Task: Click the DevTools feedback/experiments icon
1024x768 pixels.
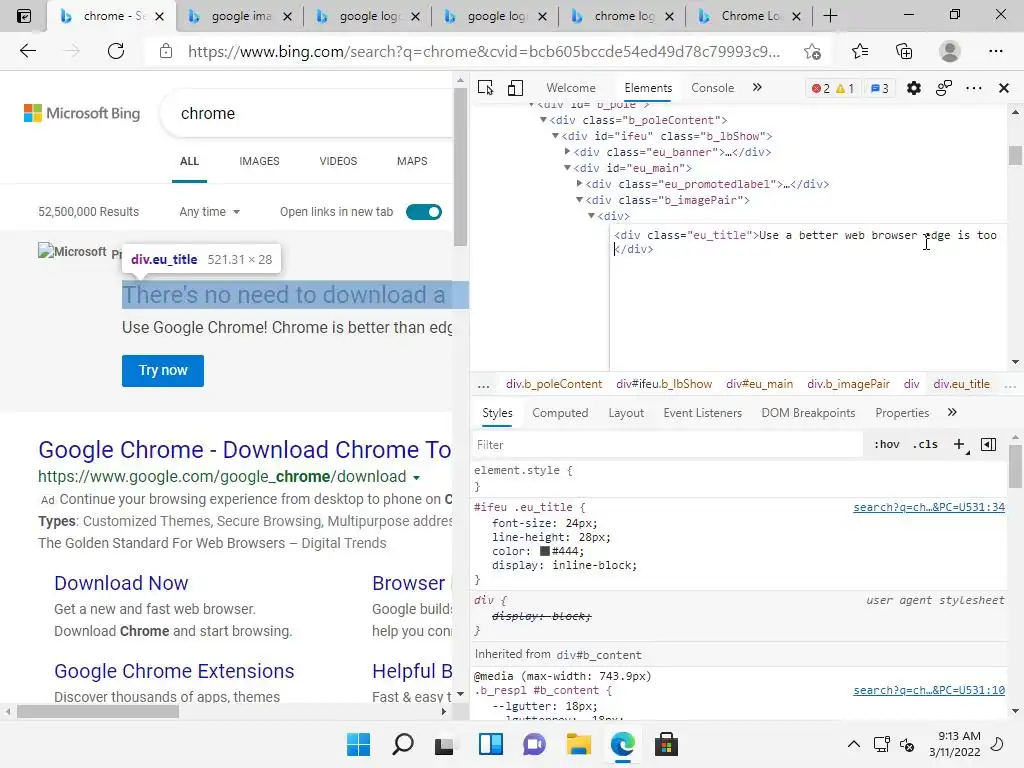Action: tap(944, 88)
